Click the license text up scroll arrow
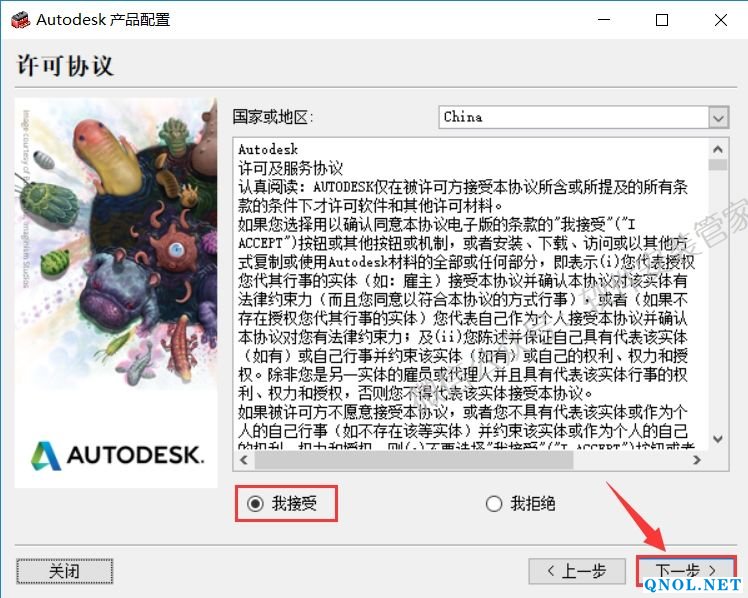748x598 pixels. coord(717,148)
